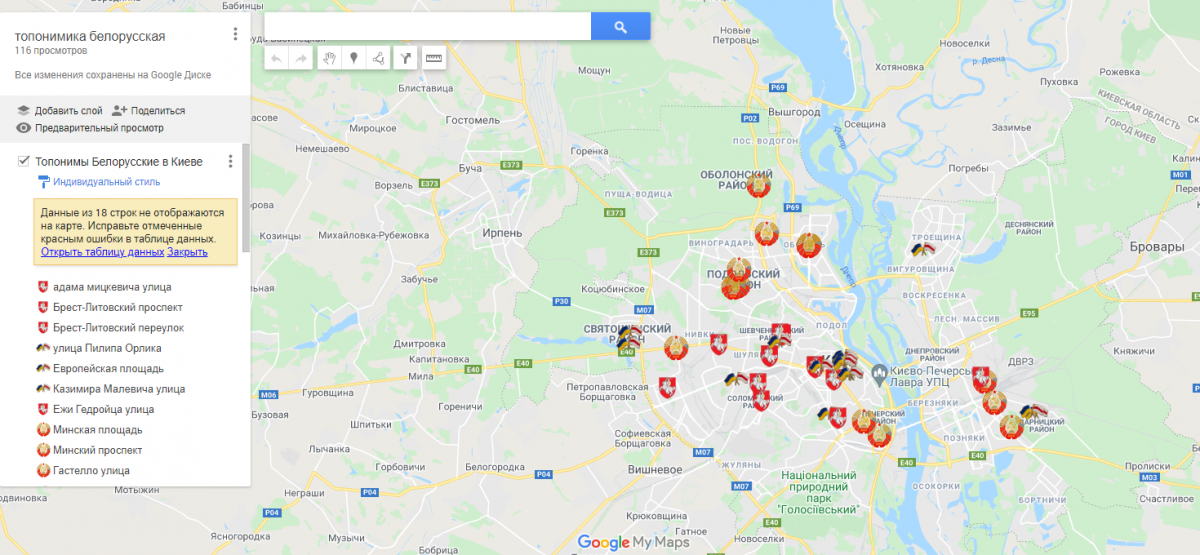Open the Открыть таблицу данных link
This screenshot has height=555, width=1200.
point(102,252)
